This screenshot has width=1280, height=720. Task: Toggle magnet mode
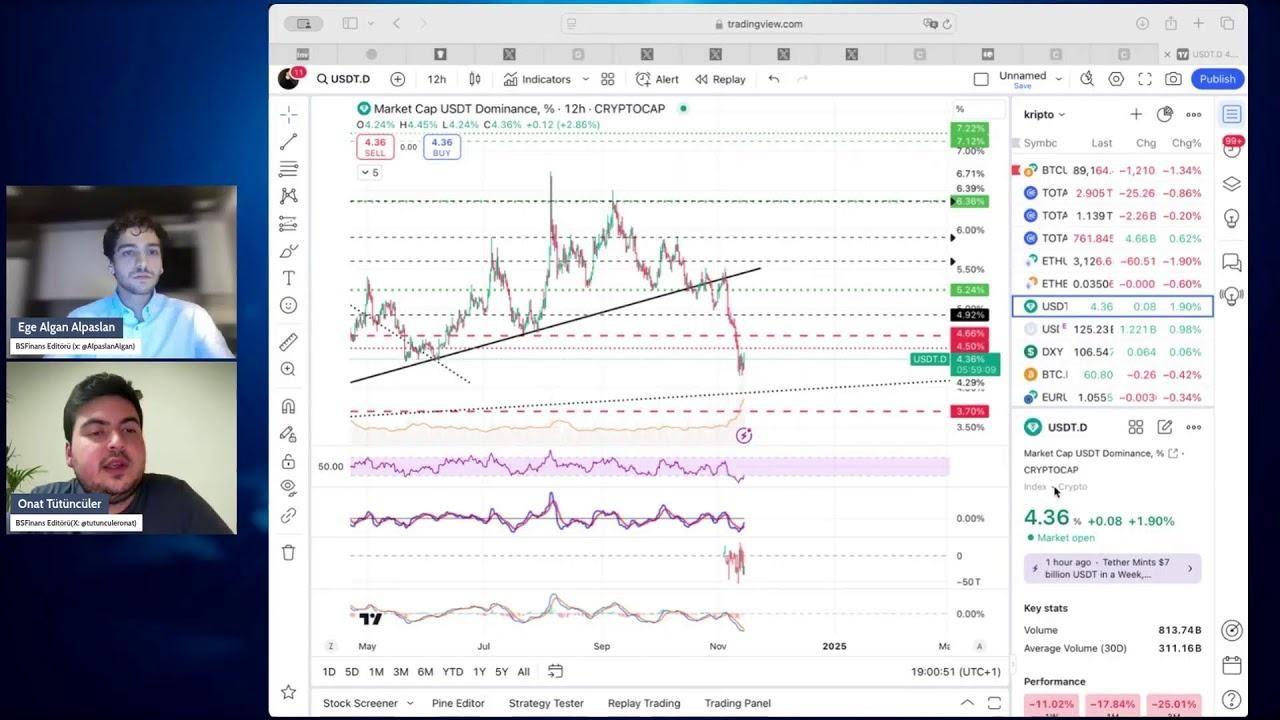coord(288,406)
